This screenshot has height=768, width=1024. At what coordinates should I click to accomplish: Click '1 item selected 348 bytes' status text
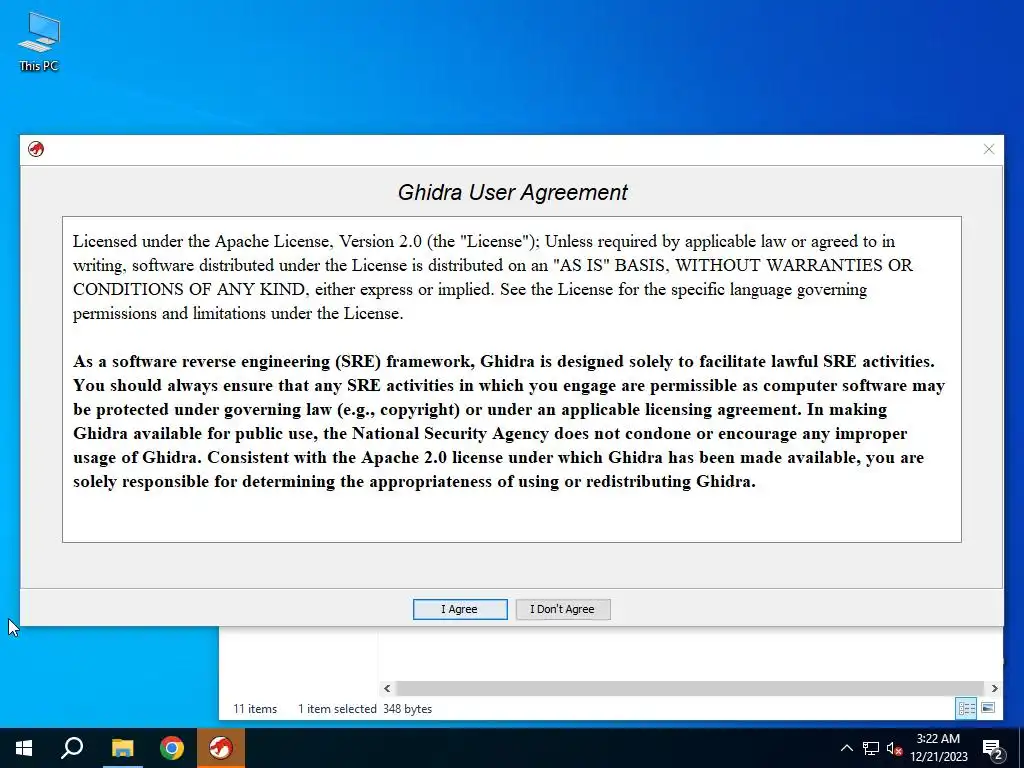(x=365, y=709)
